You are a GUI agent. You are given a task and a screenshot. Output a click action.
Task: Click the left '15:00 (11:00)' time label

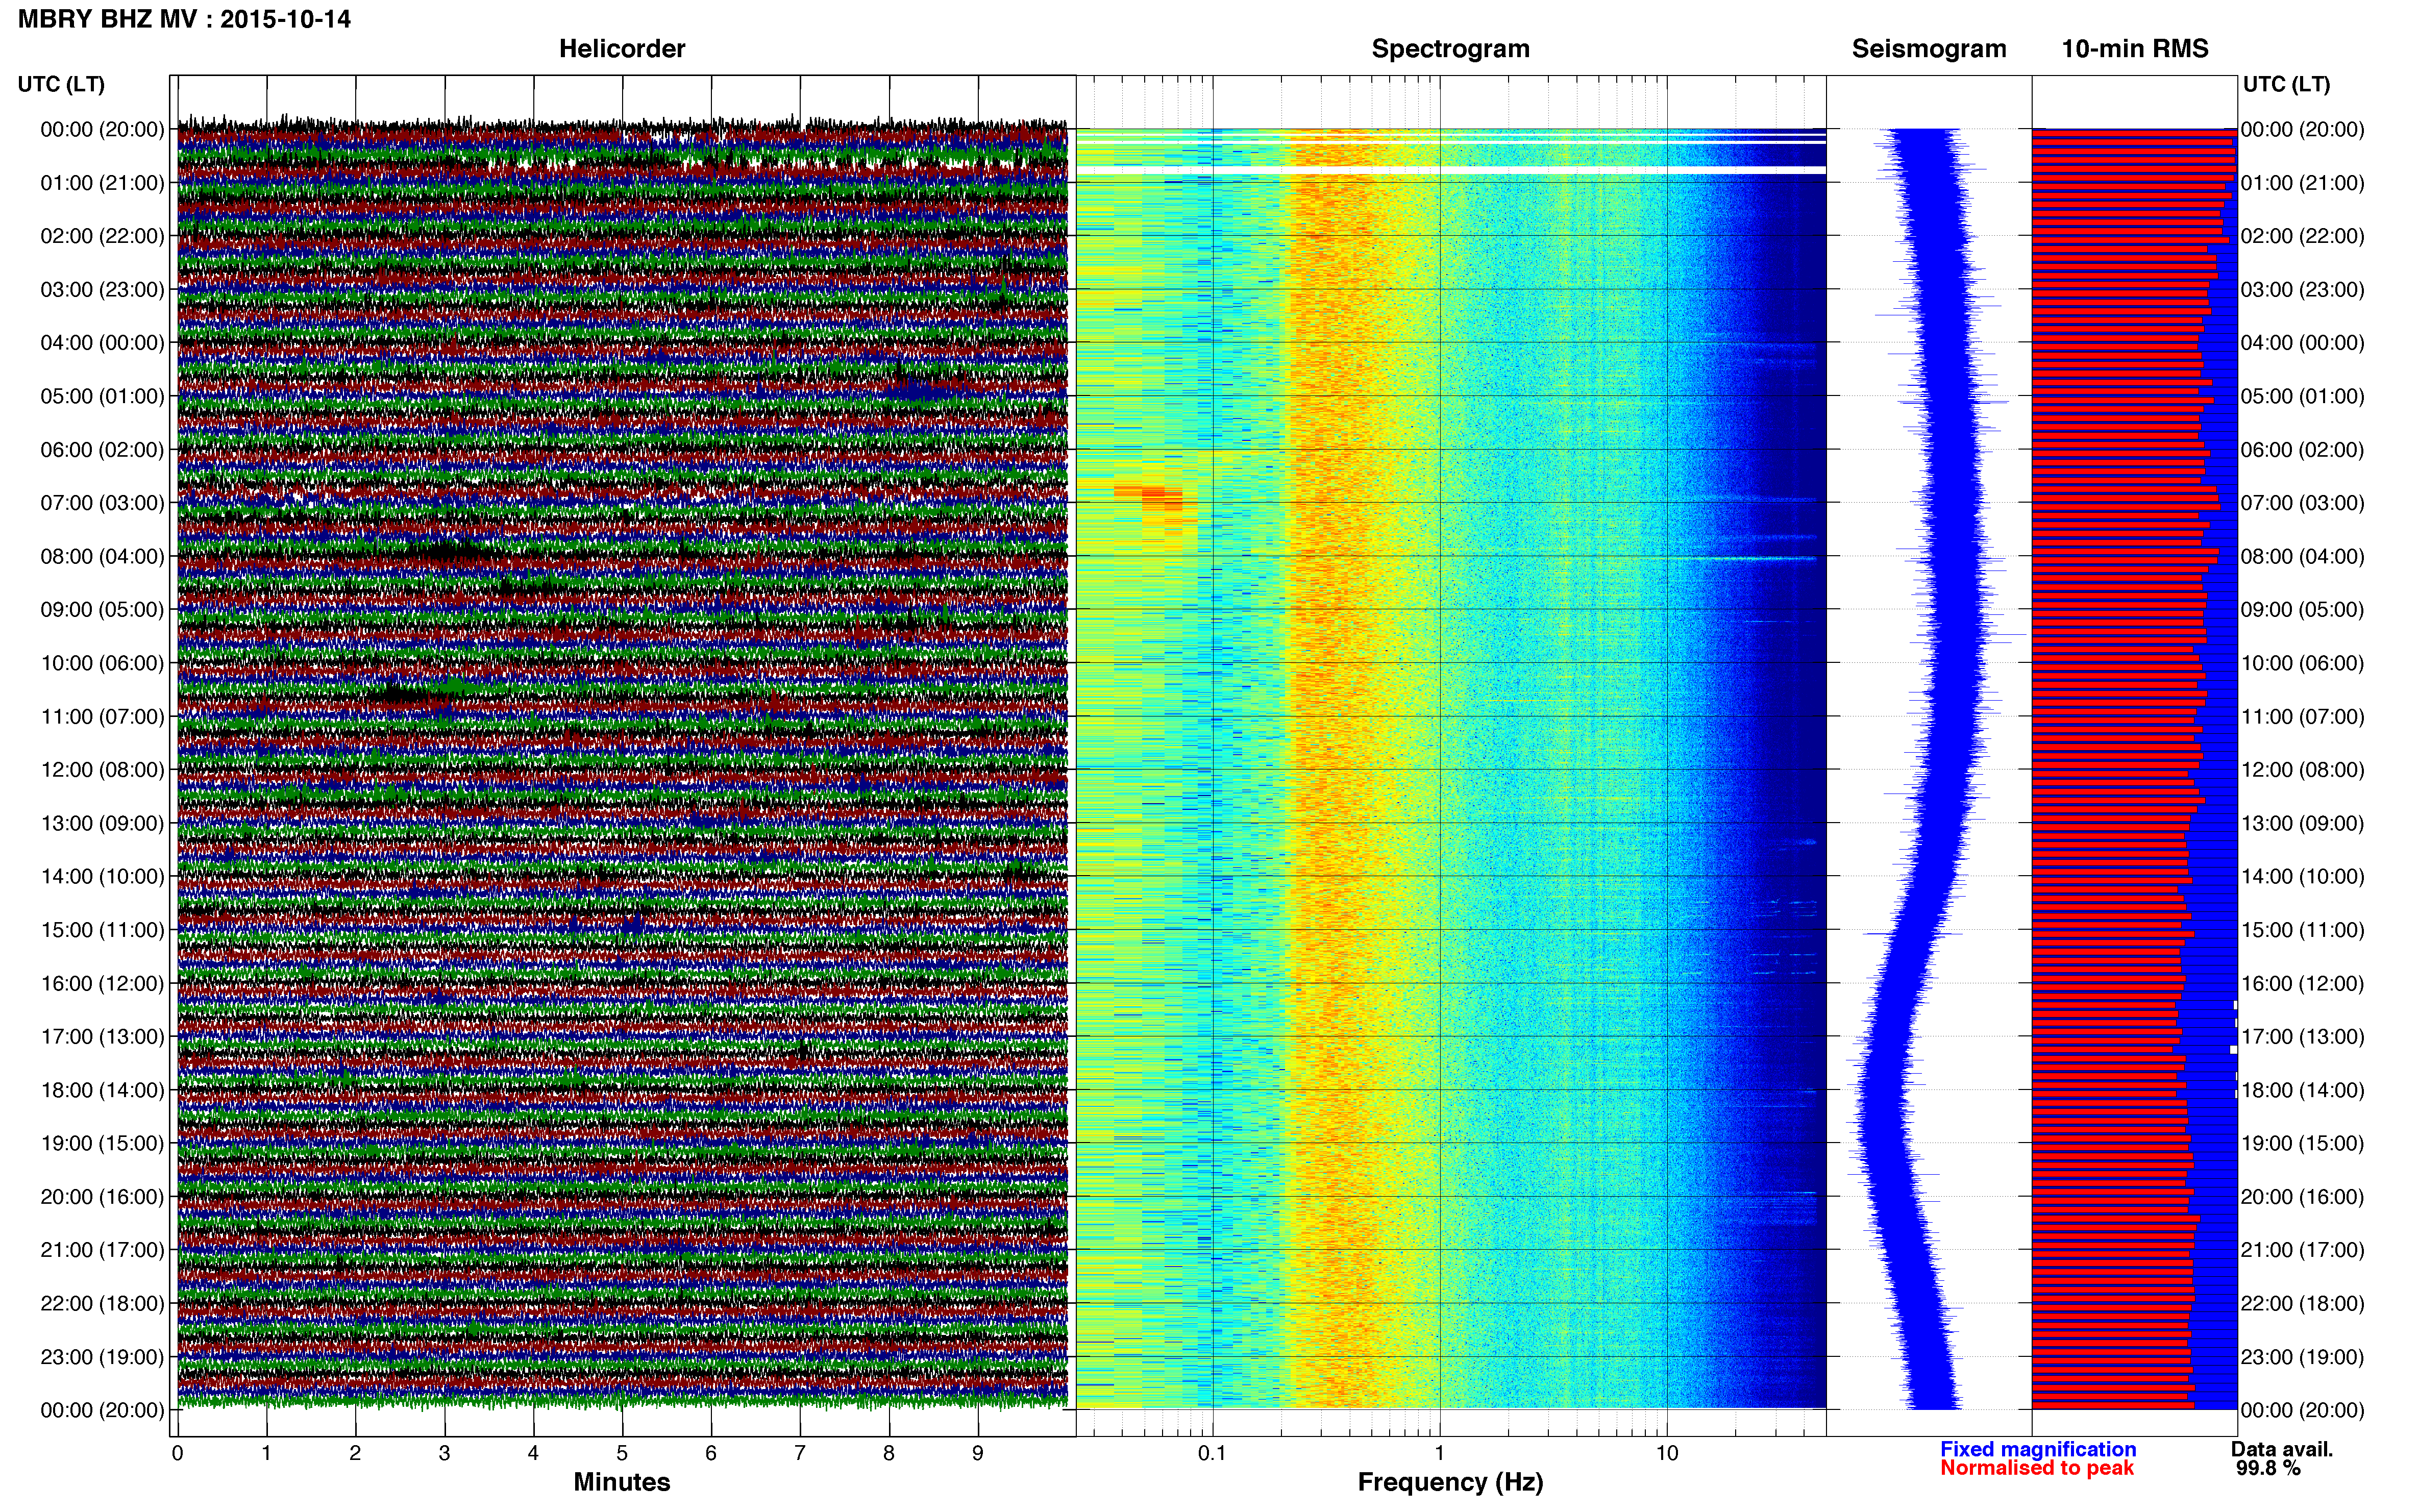(102, 930)
